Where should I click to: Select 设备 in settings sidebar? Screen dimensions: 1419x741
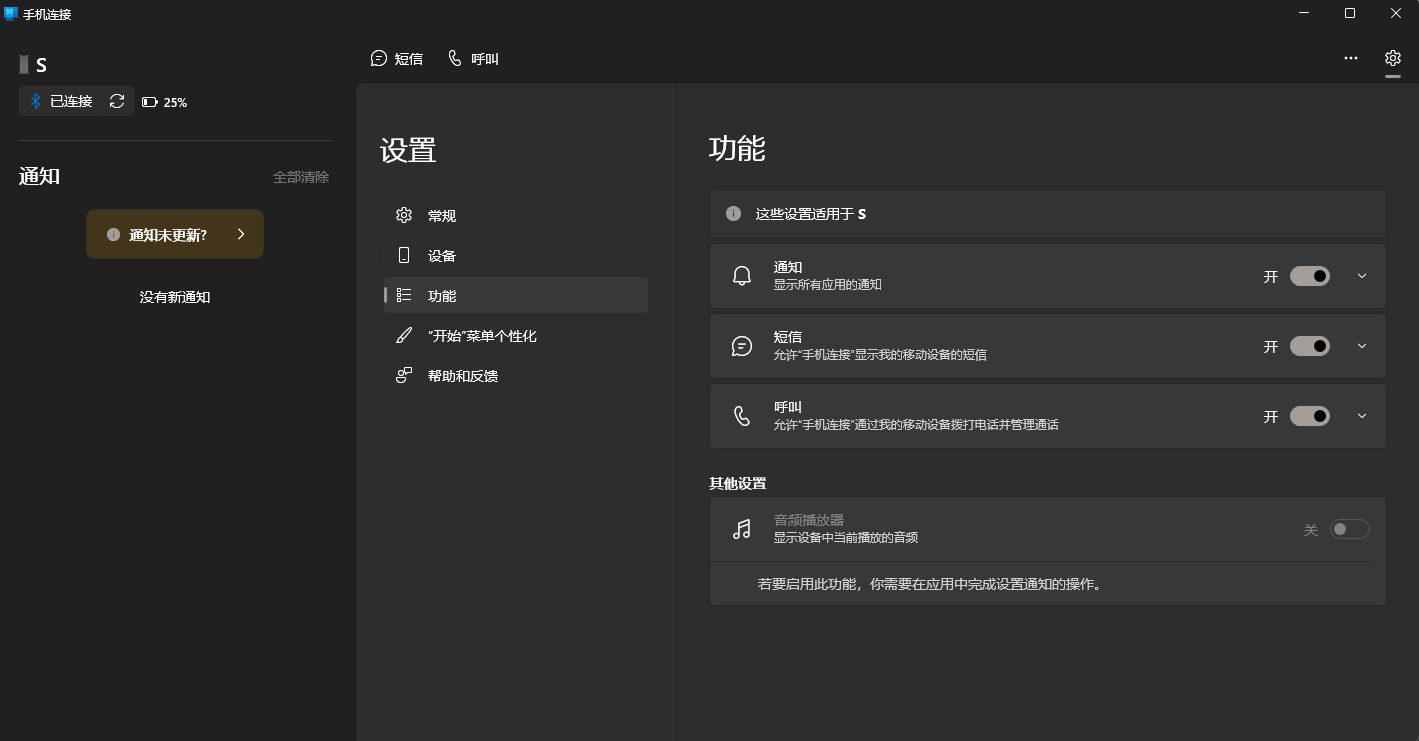click(x=516, y=255)
